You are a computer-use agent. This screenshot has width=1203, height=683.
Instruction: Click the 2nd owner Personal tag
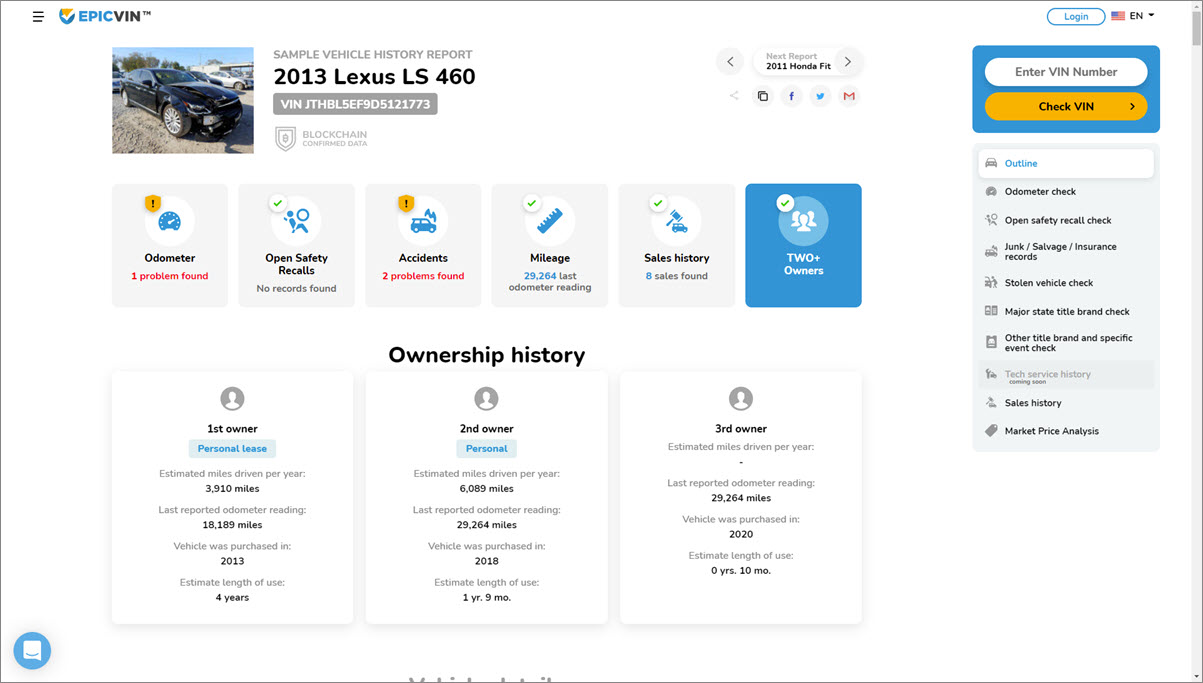point(487,449)
